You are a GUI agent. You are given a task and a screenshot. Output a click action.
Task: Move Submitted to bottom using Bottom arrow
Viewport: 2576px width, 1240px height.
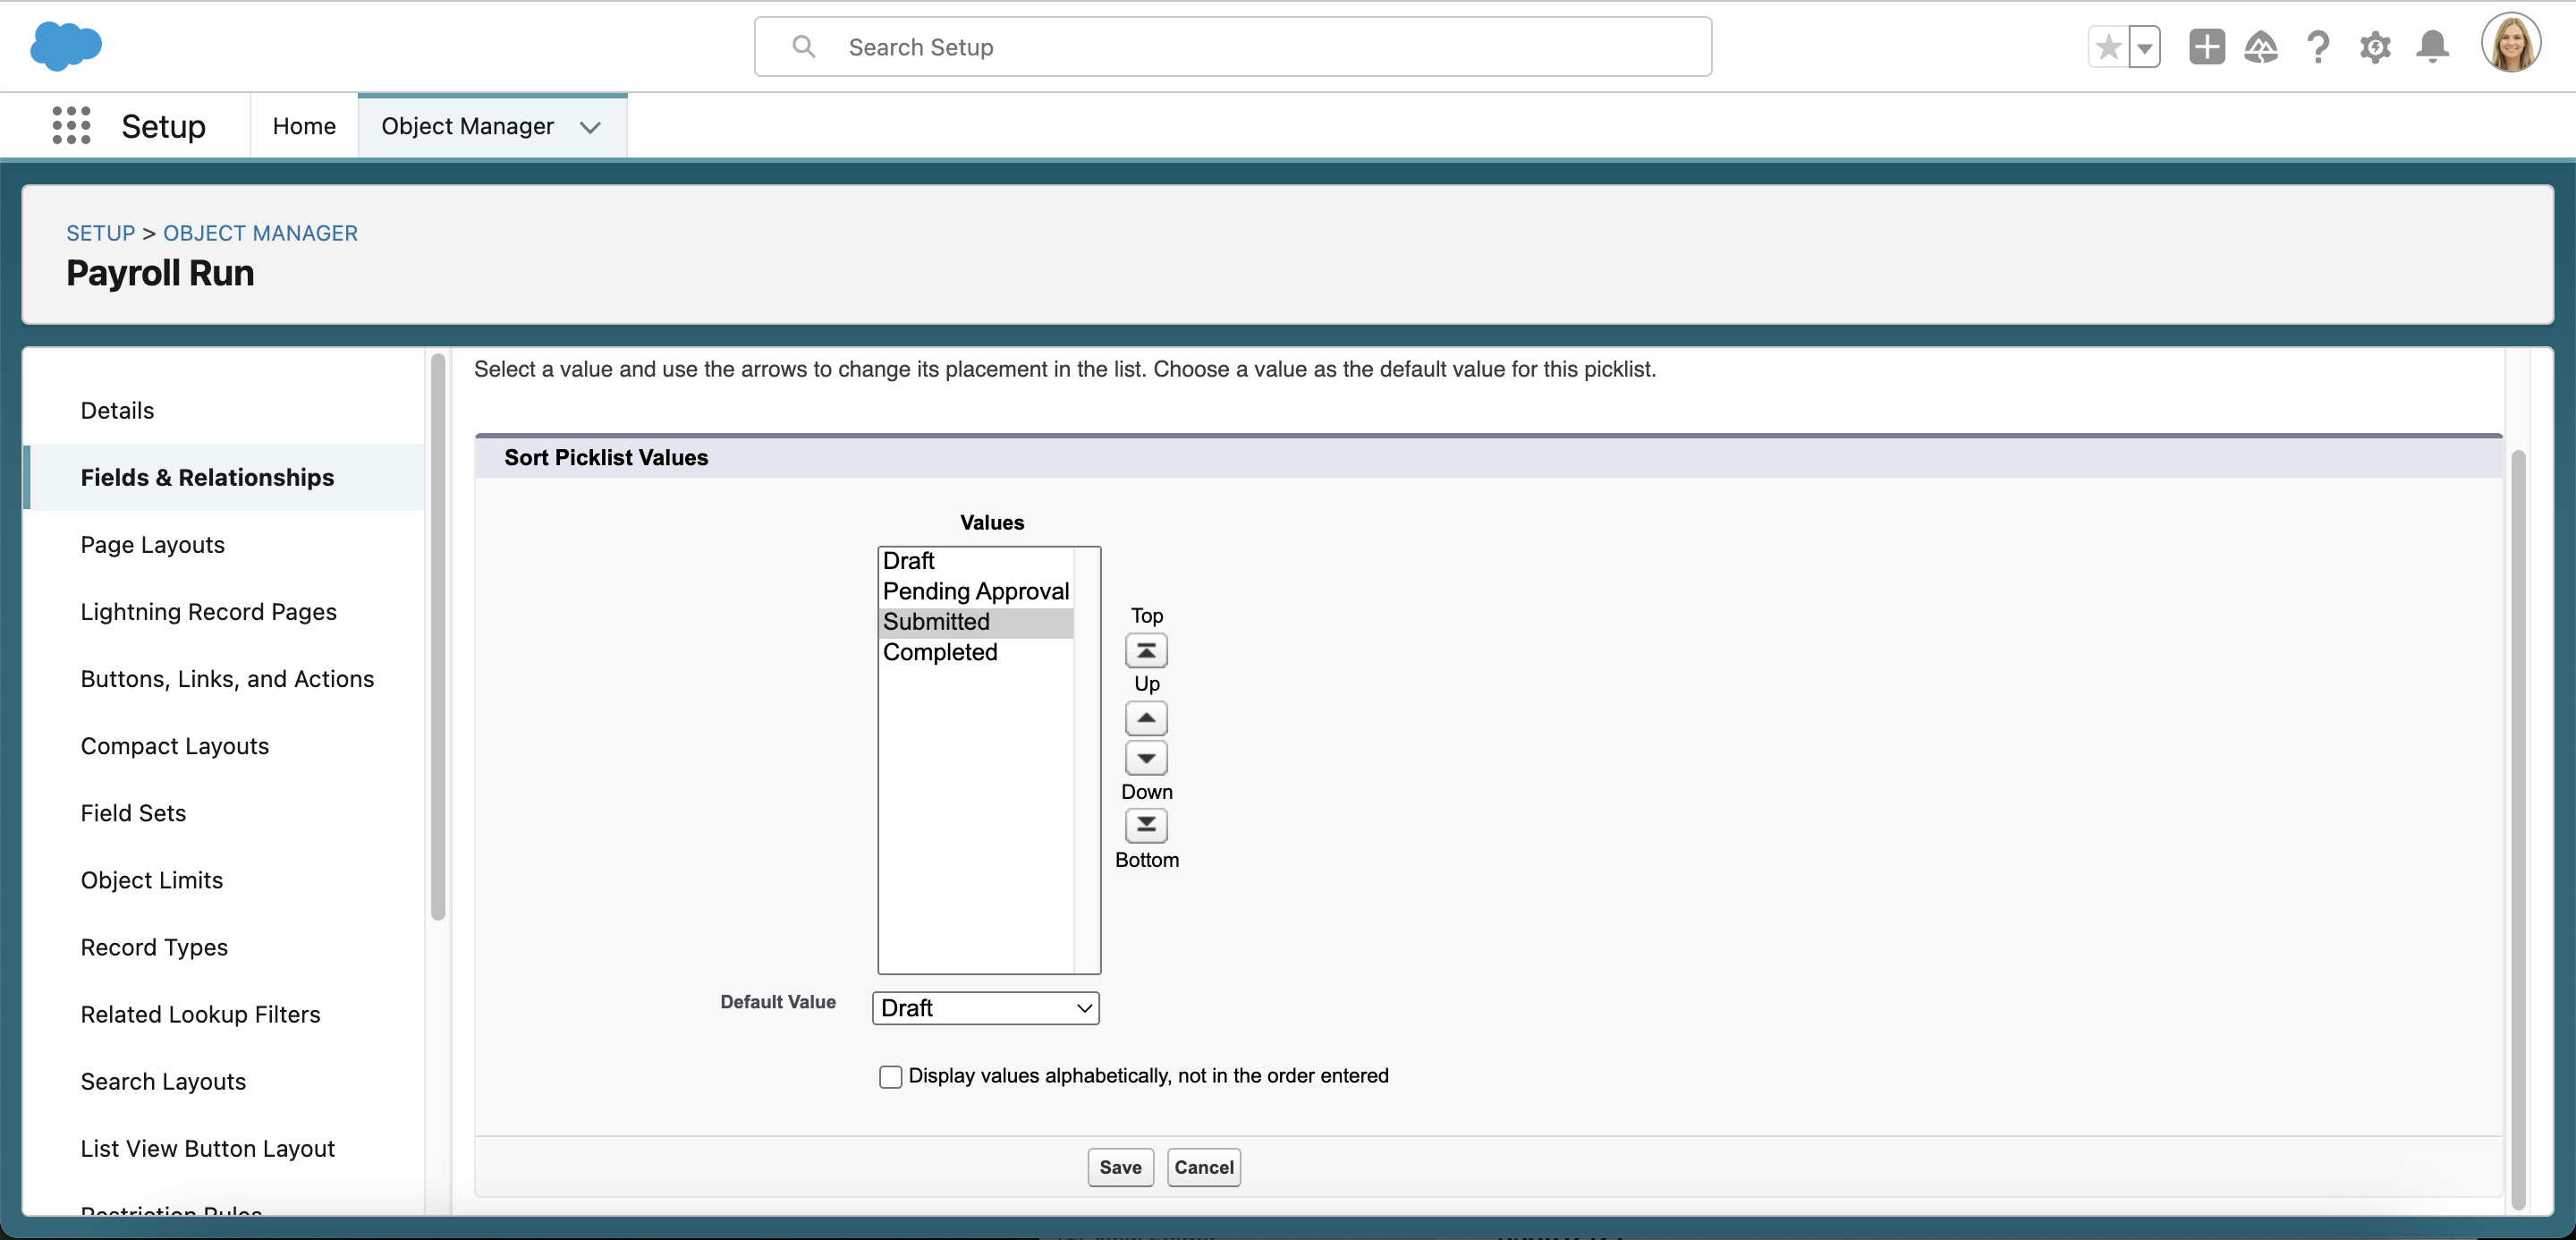[1146, 825]
